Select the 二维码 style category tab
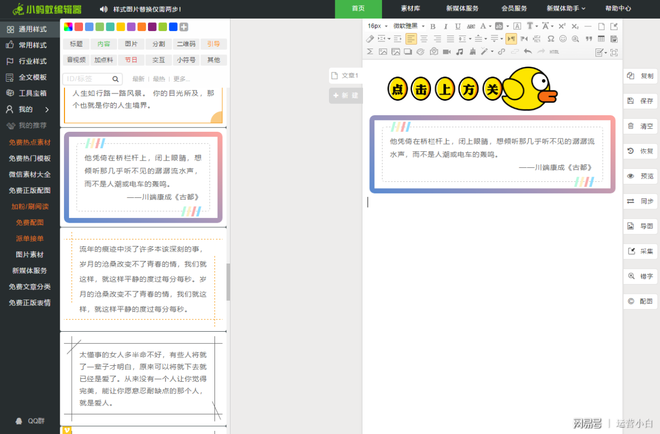660x434 pixels. coord(186,44)
